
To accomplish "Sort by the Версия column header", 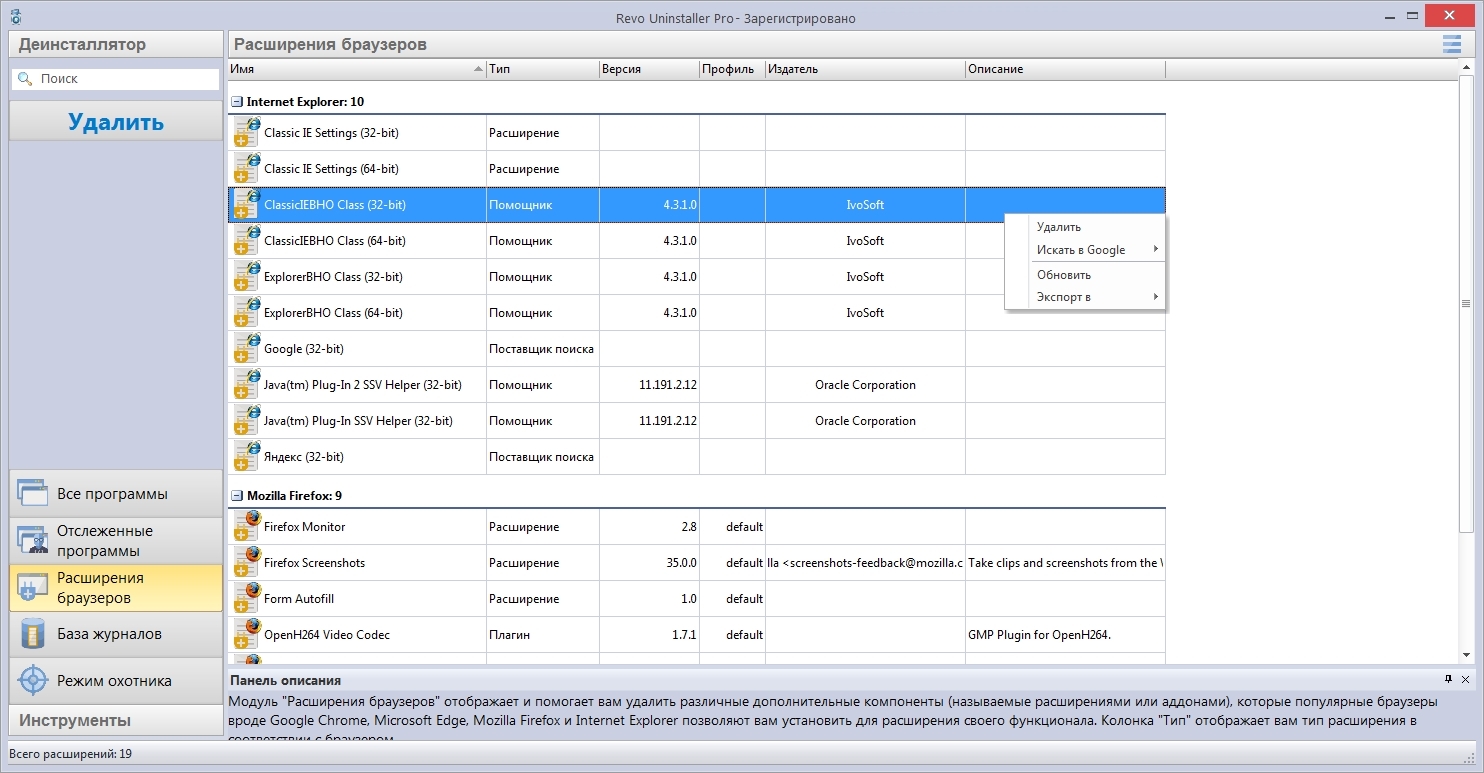I will [650, 69].
